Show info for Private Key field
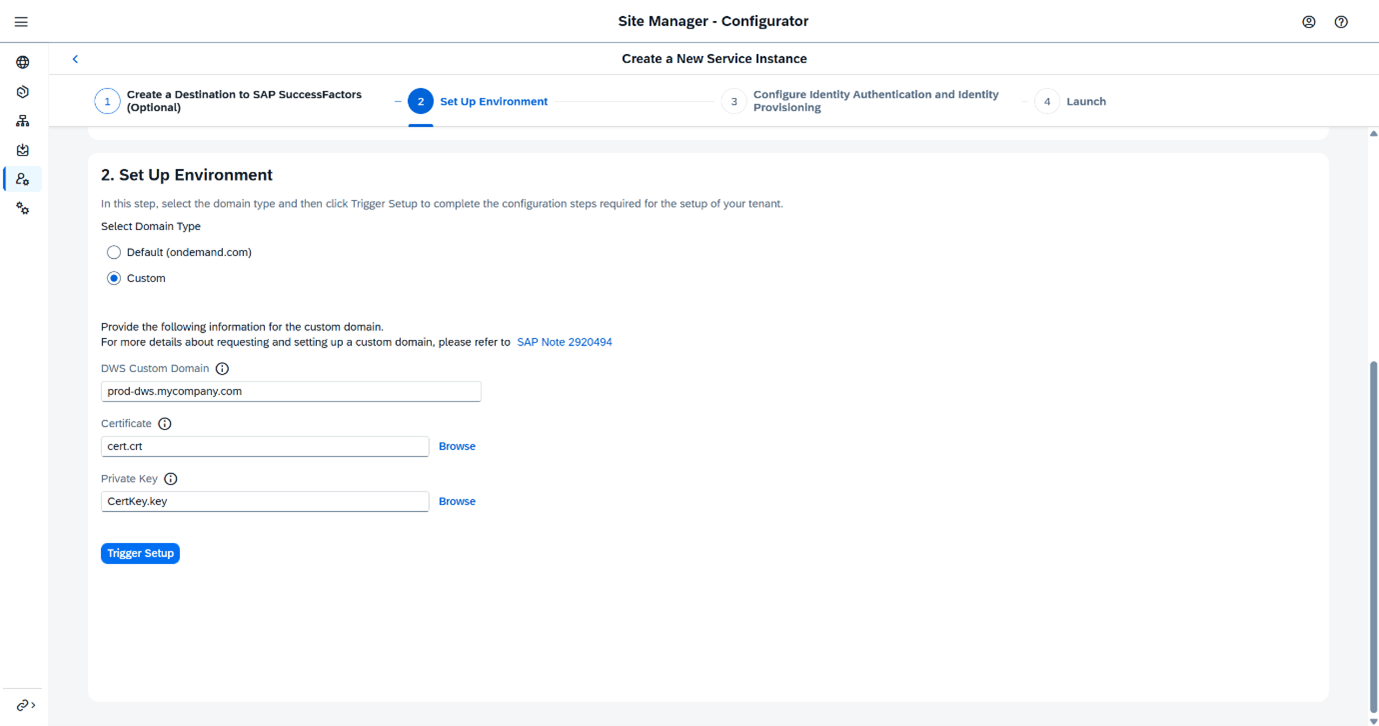This screenshot has height=726, width=1379. coord(171,479)
